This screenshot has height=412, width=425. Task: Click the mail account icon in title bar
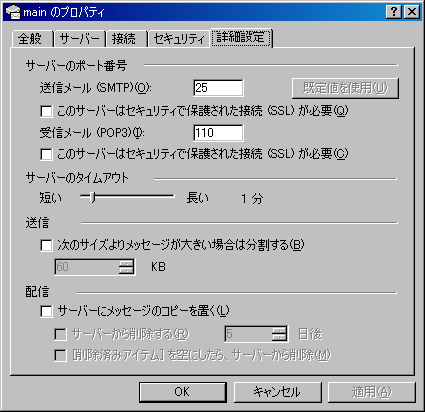tap(13, 12)
